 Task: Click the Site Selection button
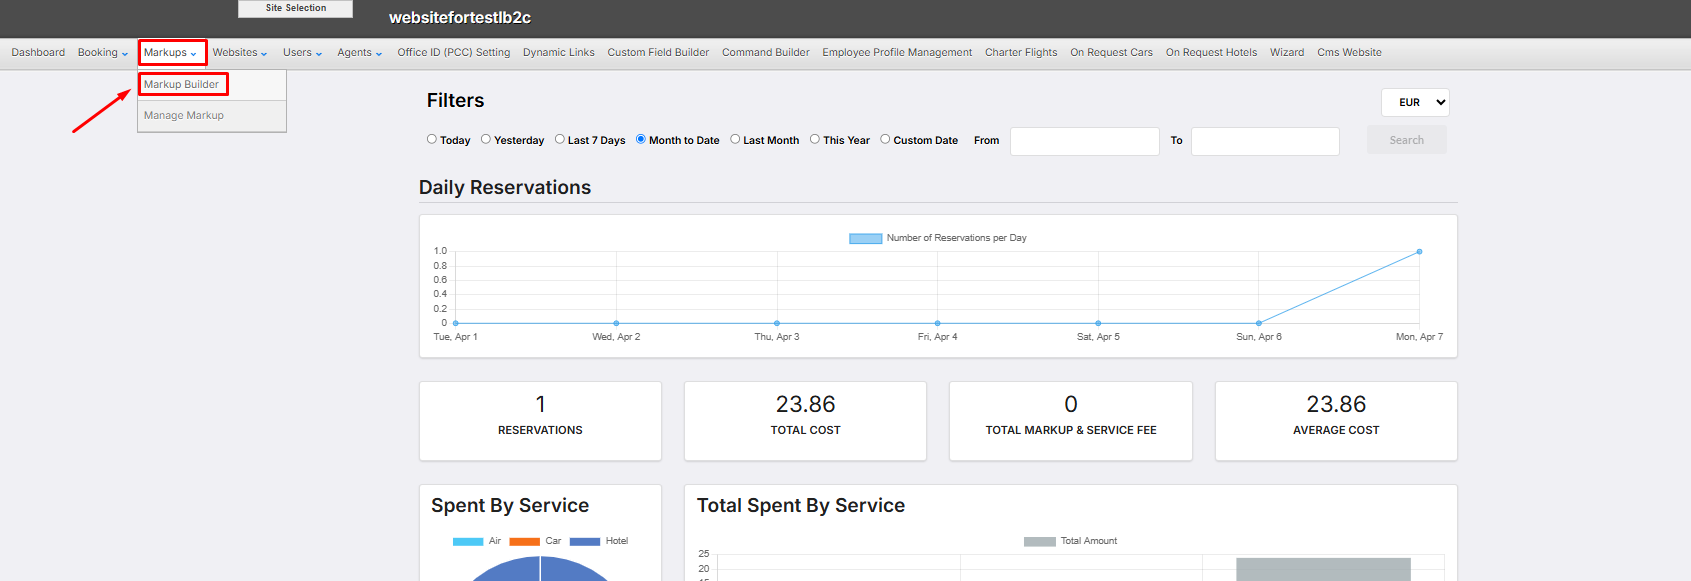(x=295, y=8)
